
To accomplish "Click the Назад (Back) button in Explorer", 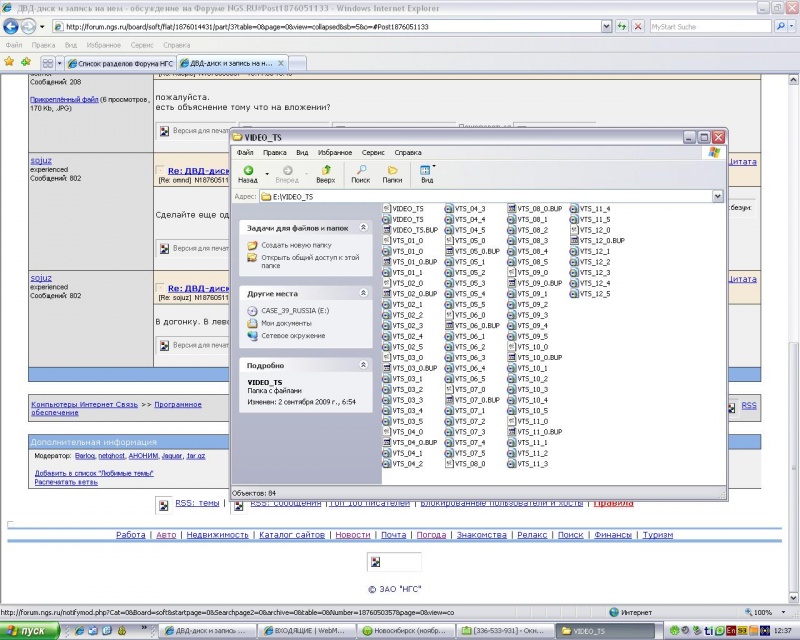I will [x=248, y=174].
